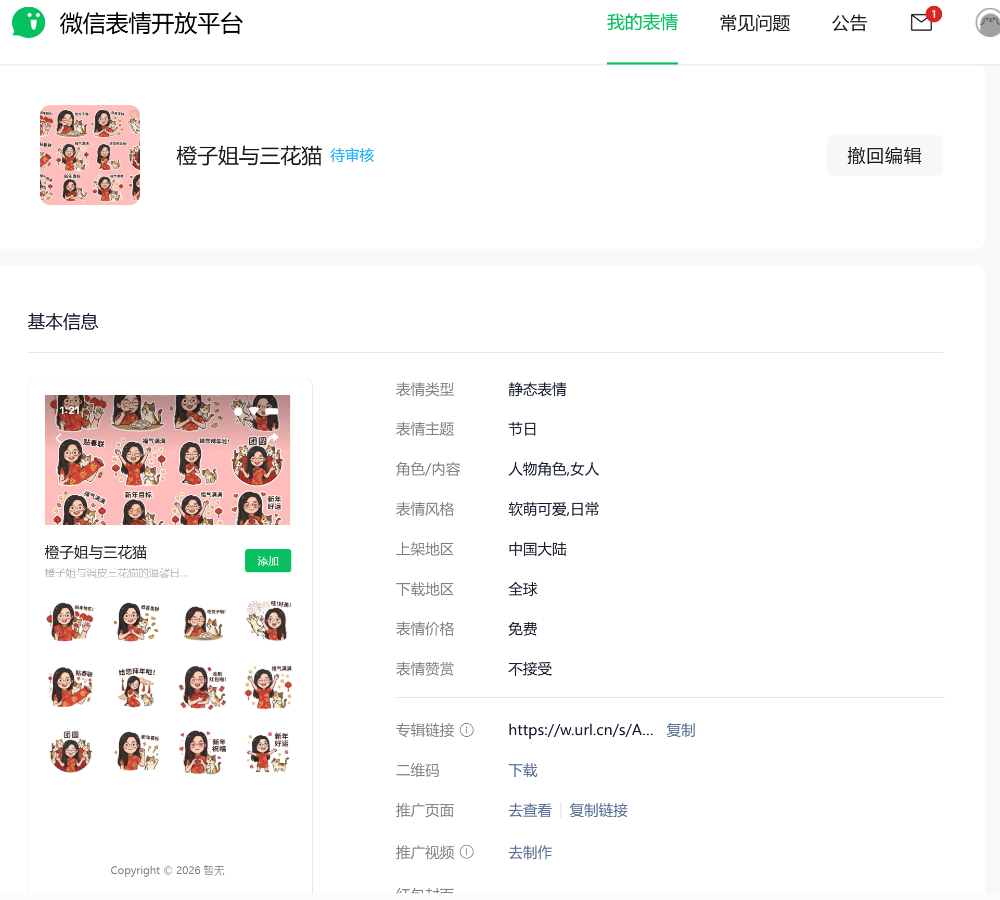Switch to 我的表情 tab
This screenshot has height=900, width=1000.
pos(642,23)
